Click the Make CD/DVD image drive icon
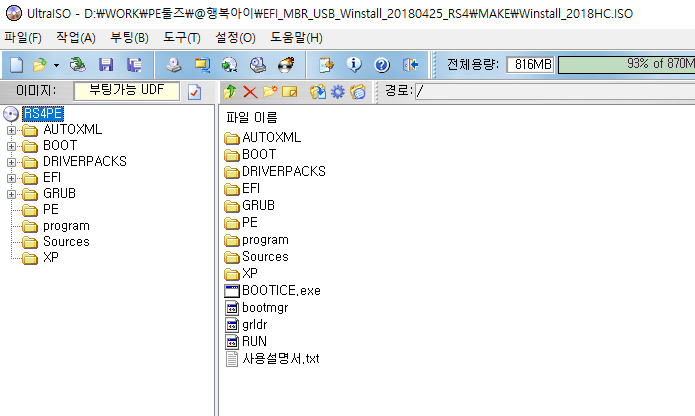695x416 pixels. click(x=174, y=65)
